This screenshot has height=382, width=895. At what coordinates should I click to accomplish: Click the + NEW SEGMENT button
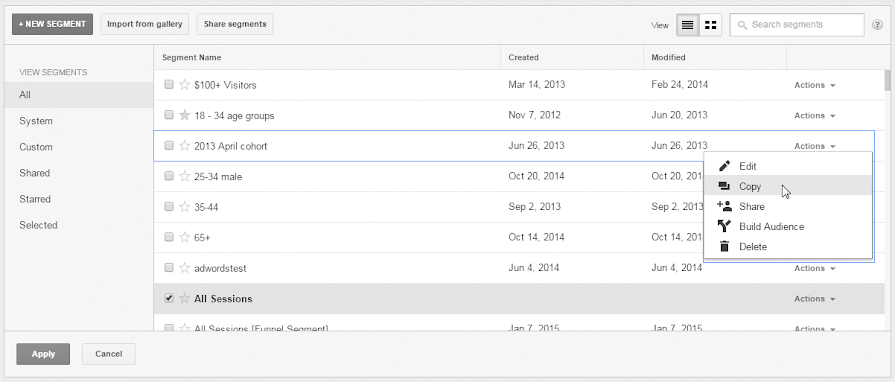[53, 25]
